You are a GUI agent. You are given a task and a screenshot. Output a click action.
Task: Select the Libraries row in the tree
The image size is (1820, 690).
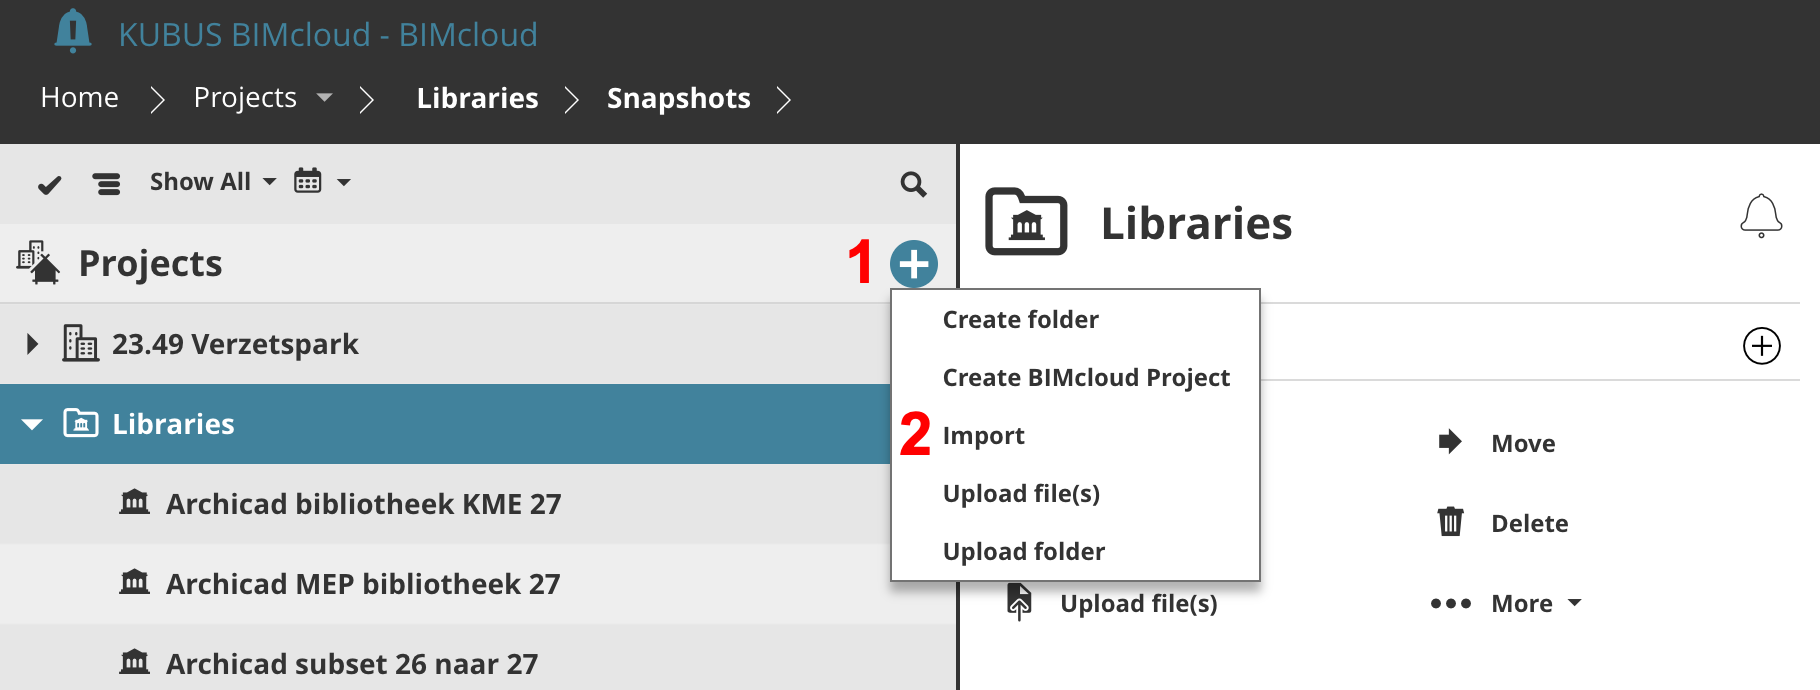click(445, 424)
